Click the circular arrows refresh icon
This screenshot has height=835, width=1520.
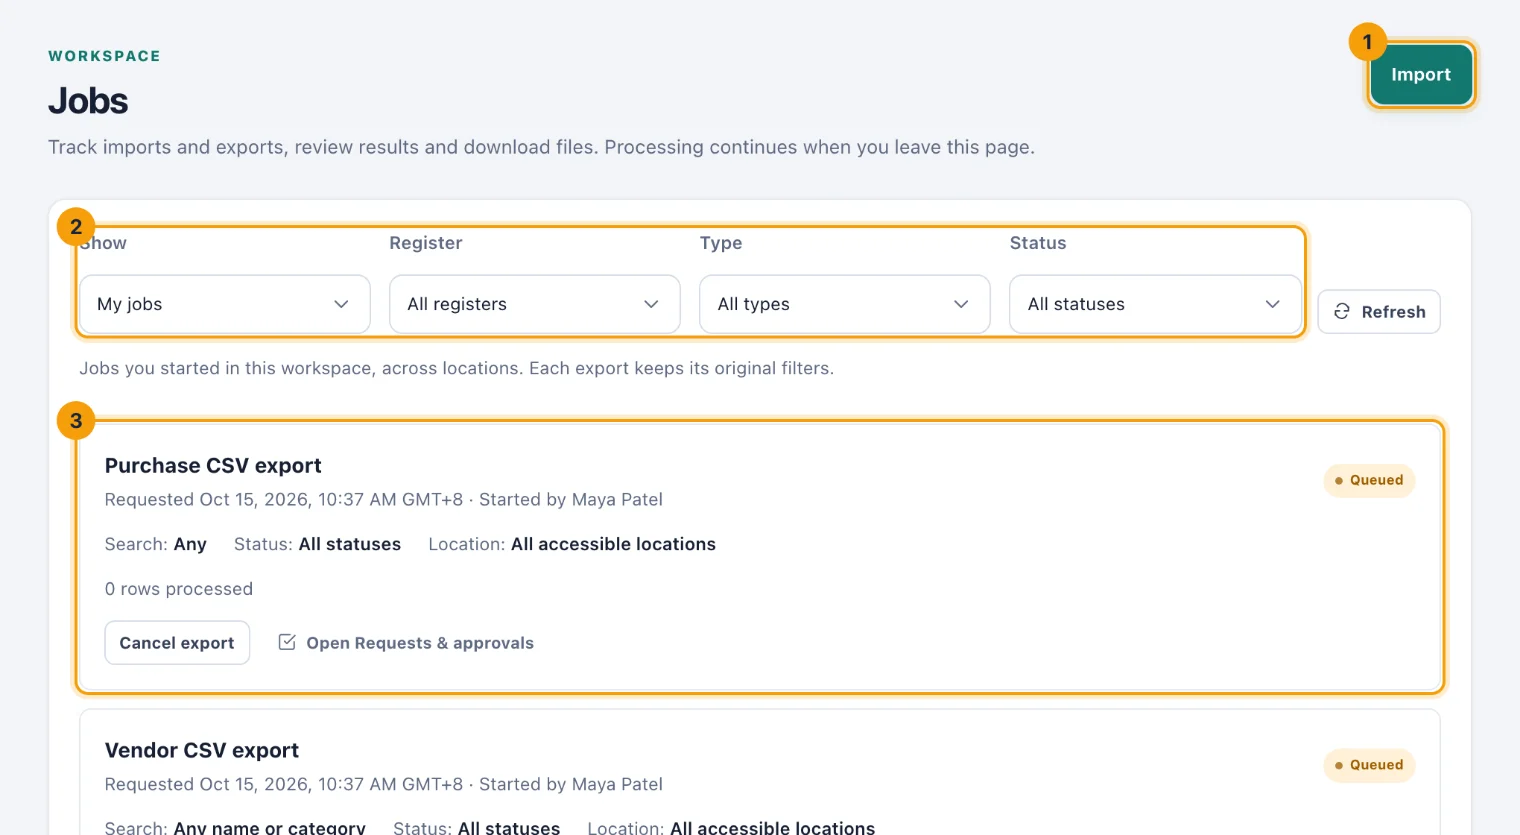[x=1342, y=312]
